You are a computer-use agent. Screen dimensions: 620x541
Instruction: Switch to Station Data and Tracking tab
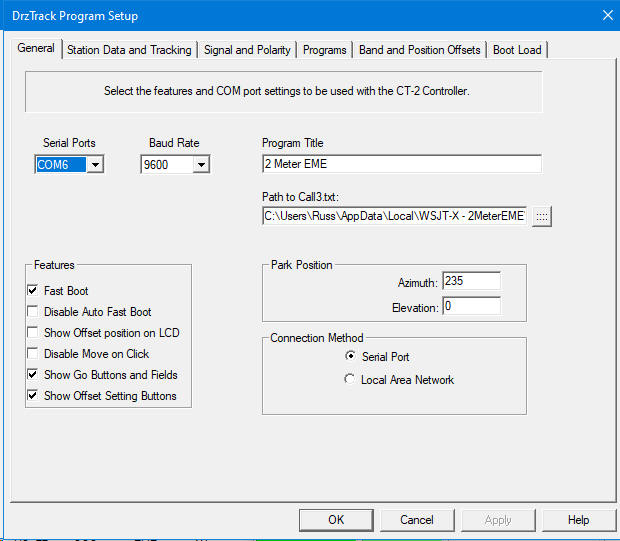(x=129, y=50)
